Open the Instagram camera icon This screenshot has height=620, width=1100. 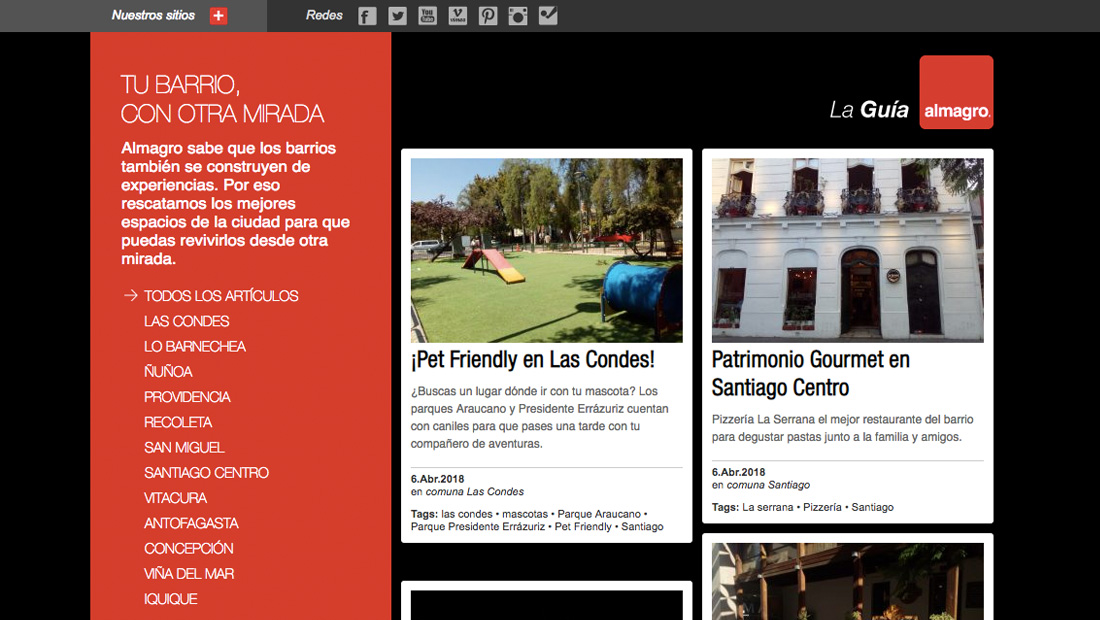tap(518, 16)
